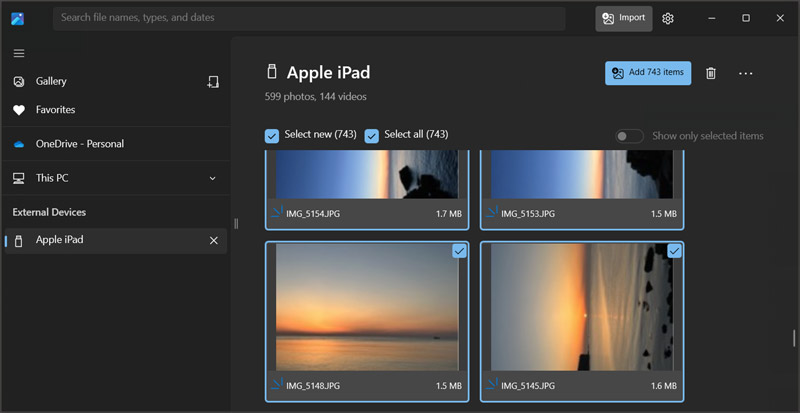Expand the This PC chevron
Viewport: 800px width, 413px height.
(x=213, y=178)
